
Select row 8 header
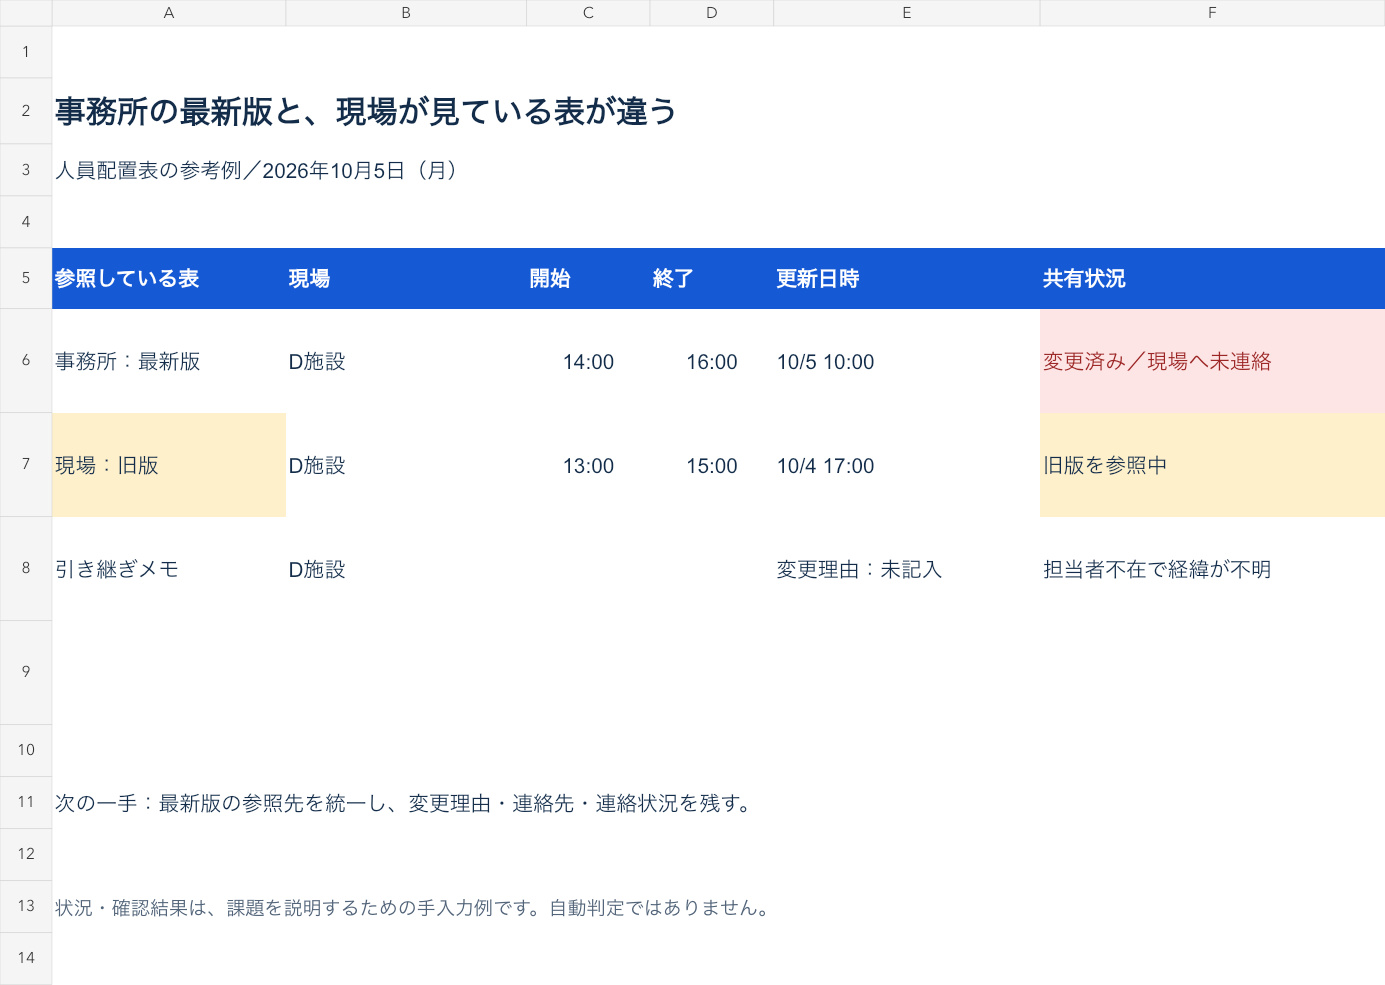pos(26,569)
